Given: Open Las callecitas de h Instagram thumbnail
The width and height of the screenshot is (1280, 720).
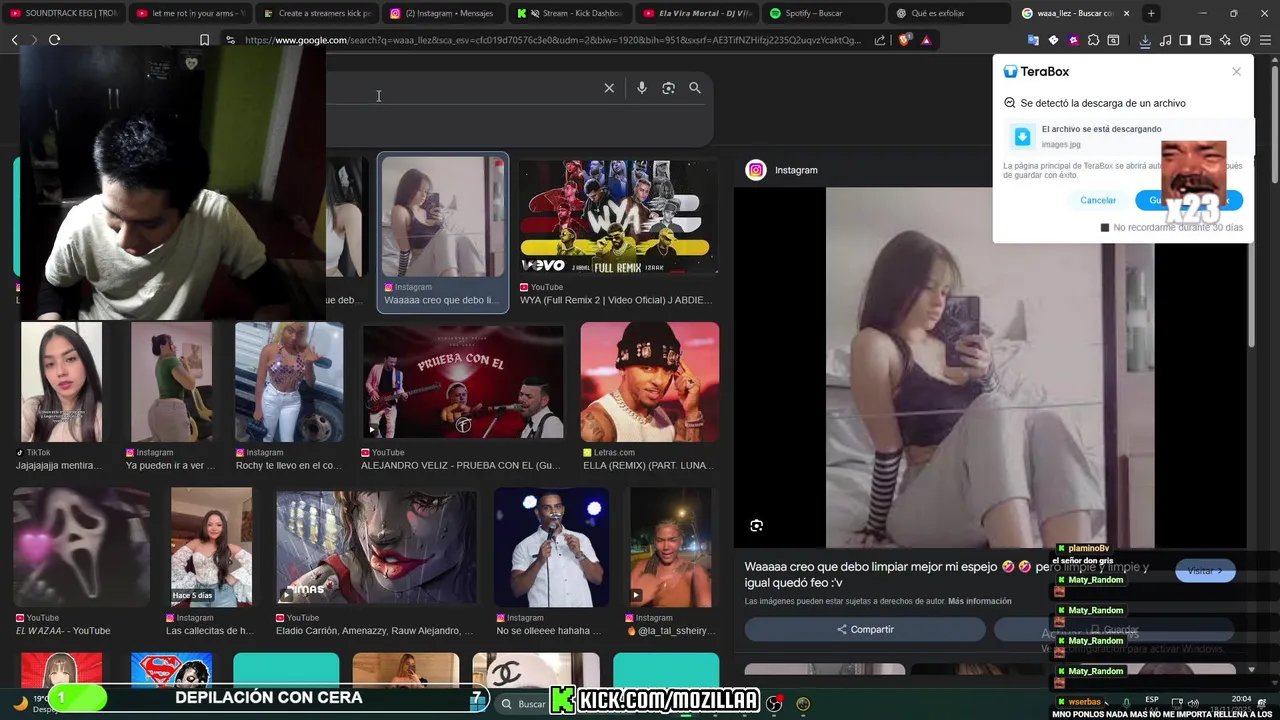Looking at the screenshot, I should coord(211,547).
